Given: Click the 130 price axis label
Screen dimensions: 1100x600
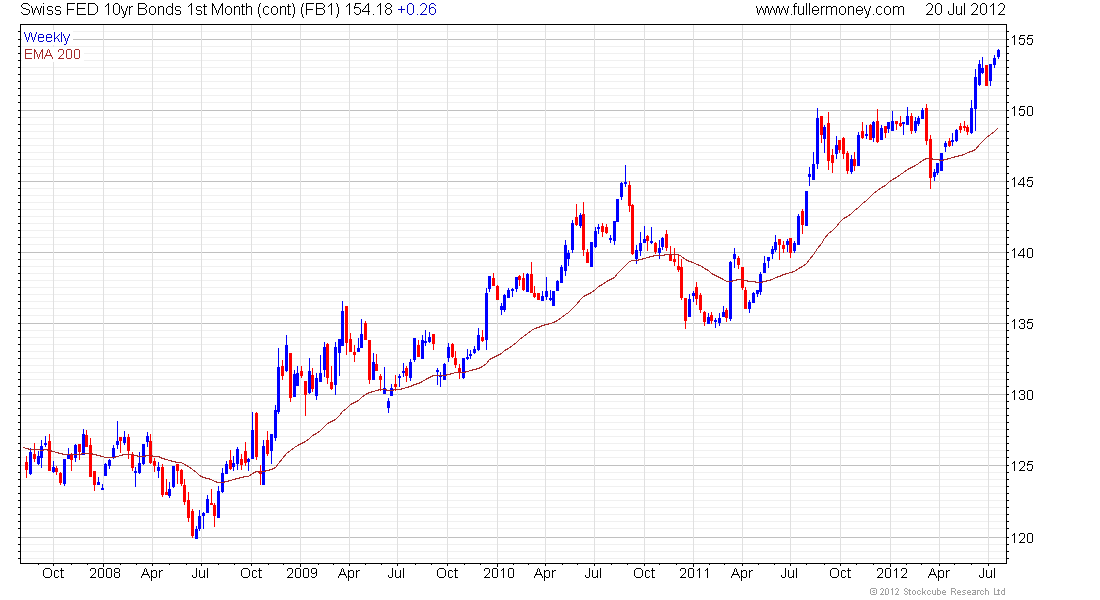Looking at the screenshot, I should tap(1023, 394).
